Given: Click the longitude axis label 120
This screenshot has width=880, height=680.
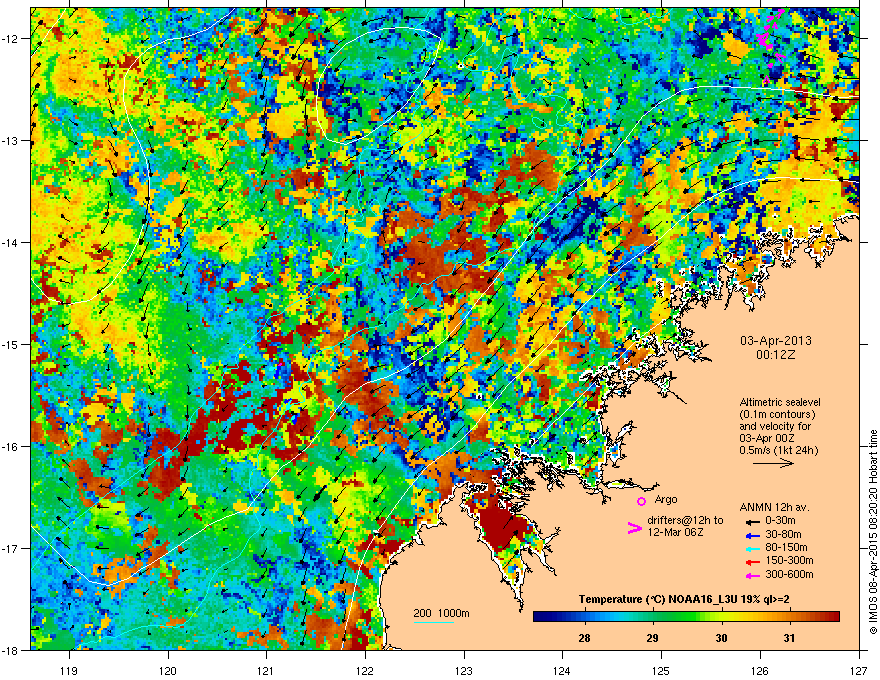Looking at the screenshot, I should click(x=168, y=670).
